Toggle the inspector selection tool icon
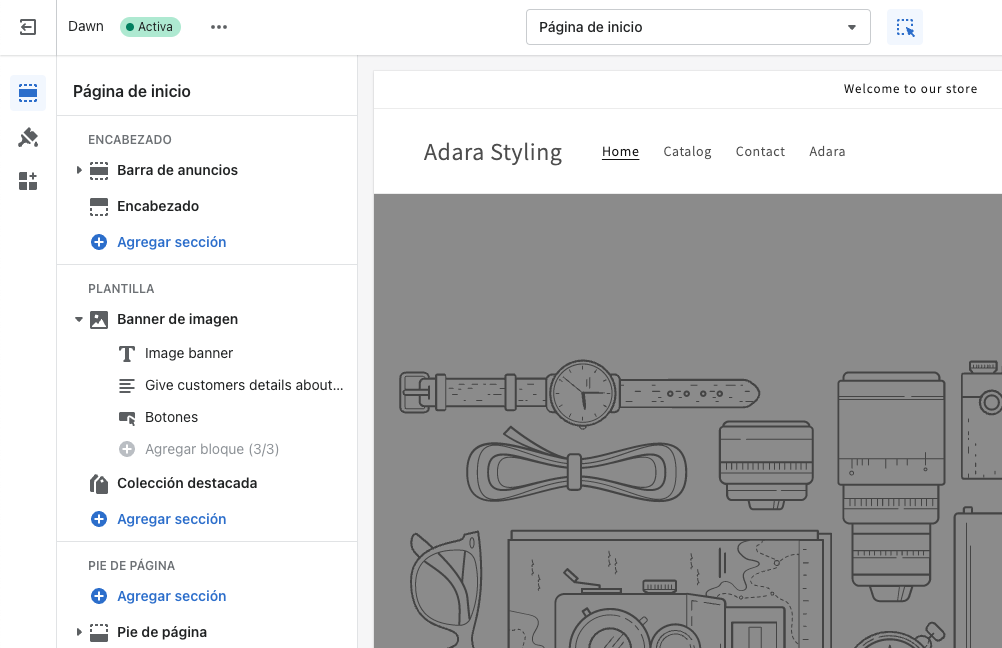Image resolution: width=1002 pixels, height=648 pixels. tap(905, 27)
